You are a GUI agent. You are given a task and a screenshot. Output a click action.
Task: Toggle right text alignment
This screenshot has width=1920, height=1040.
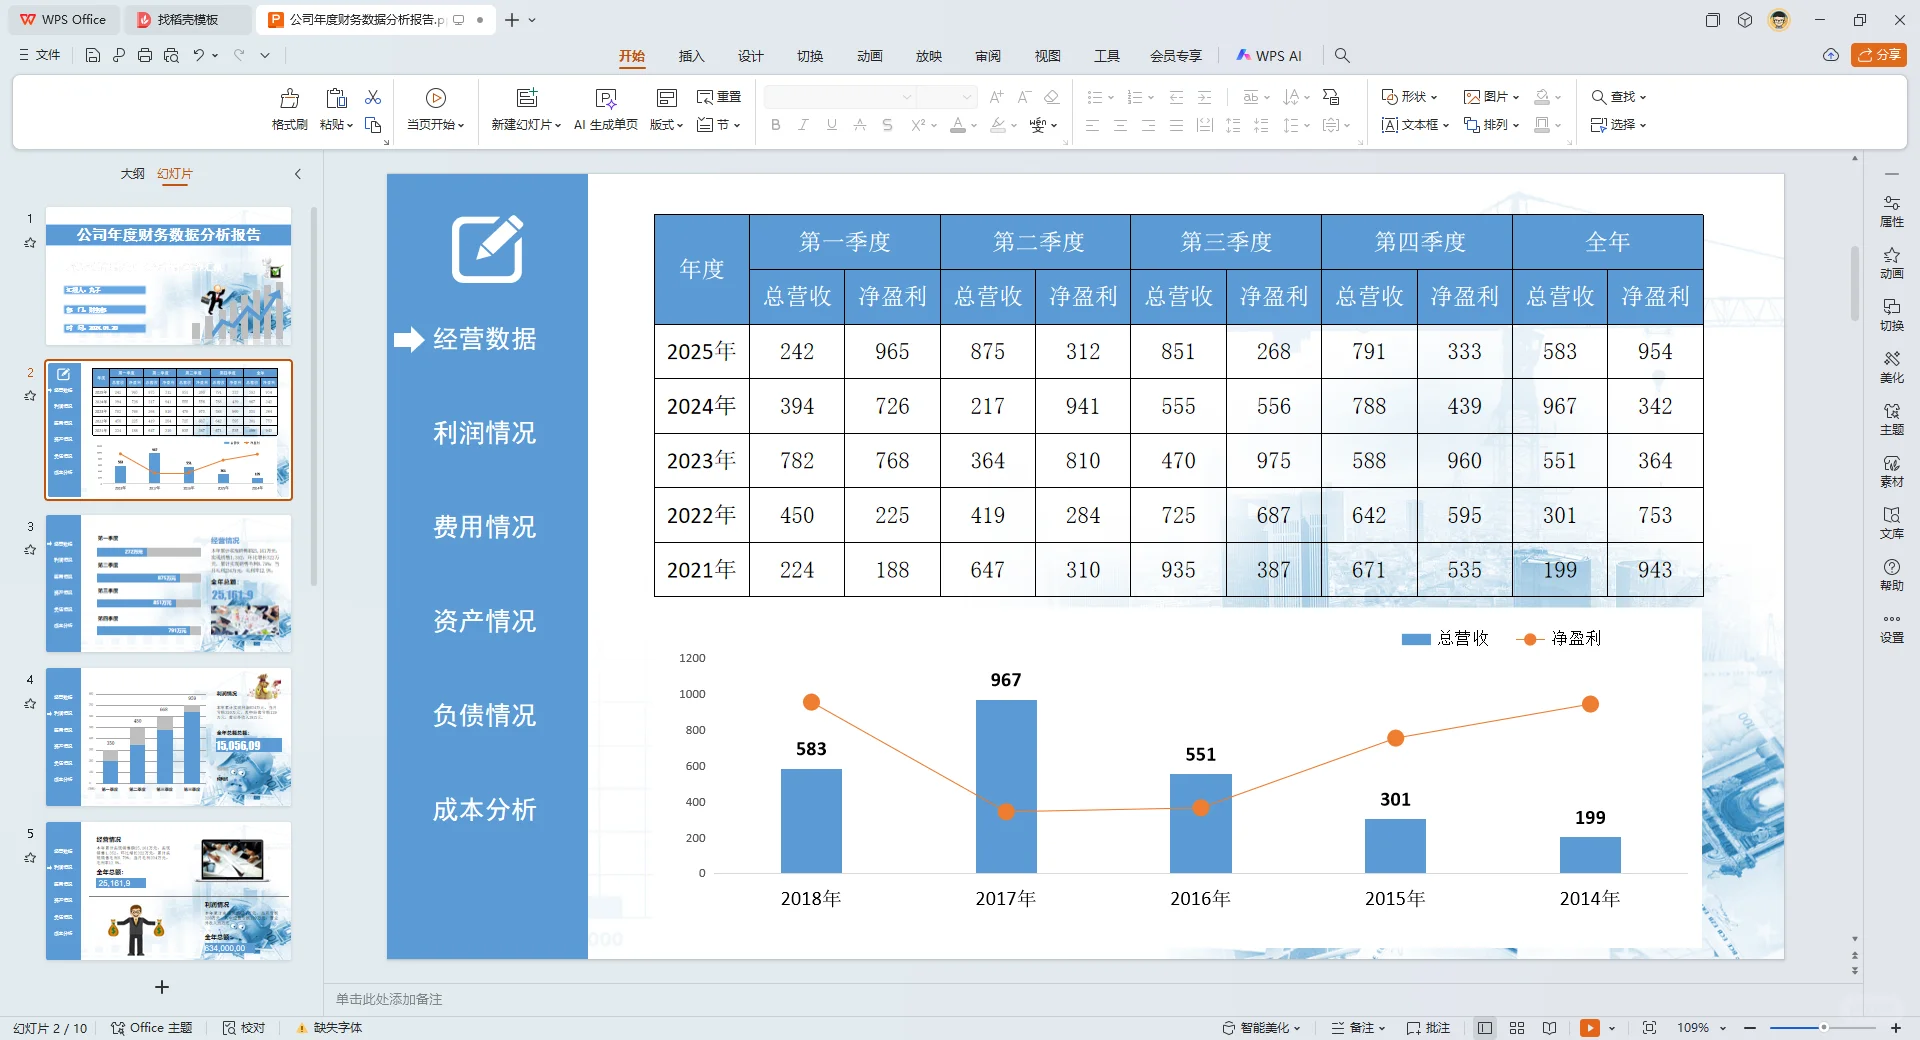(x=1148, y=125)
